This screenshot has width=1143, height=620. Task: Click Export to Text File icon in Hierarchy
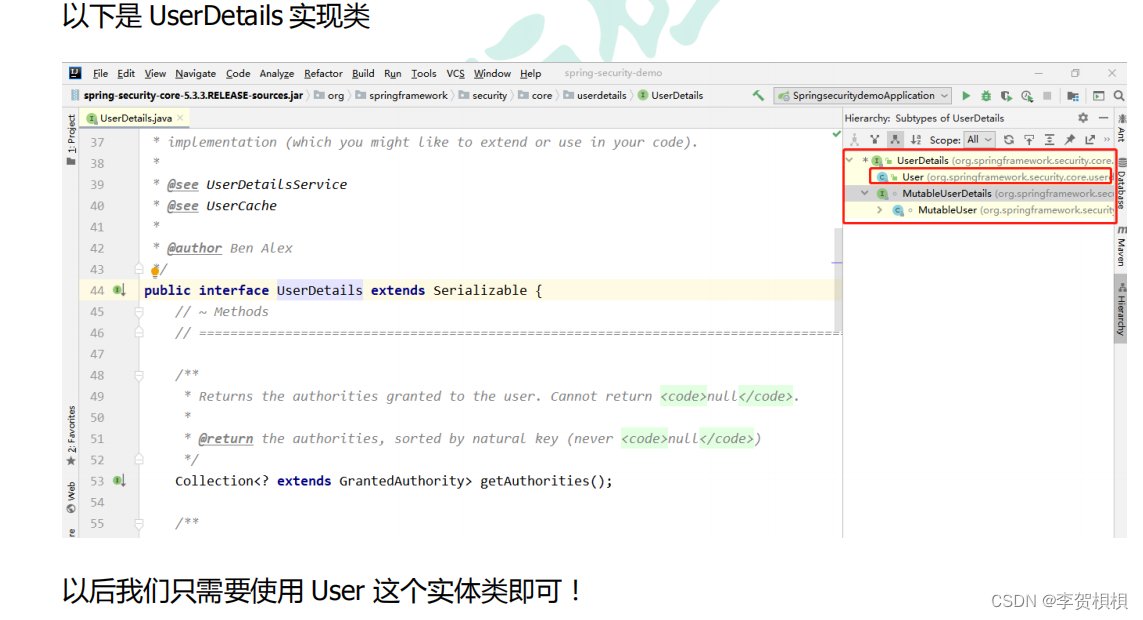[x=1090, y=139]
